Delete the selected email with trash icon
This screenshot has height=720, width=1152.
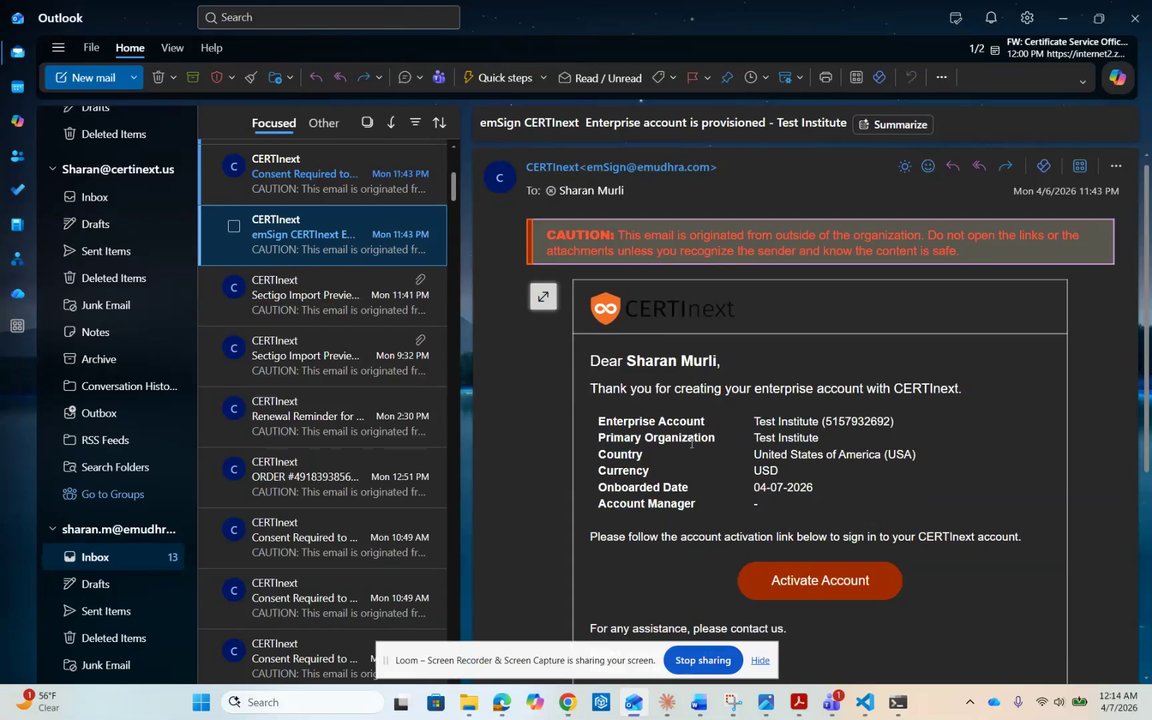158,77
